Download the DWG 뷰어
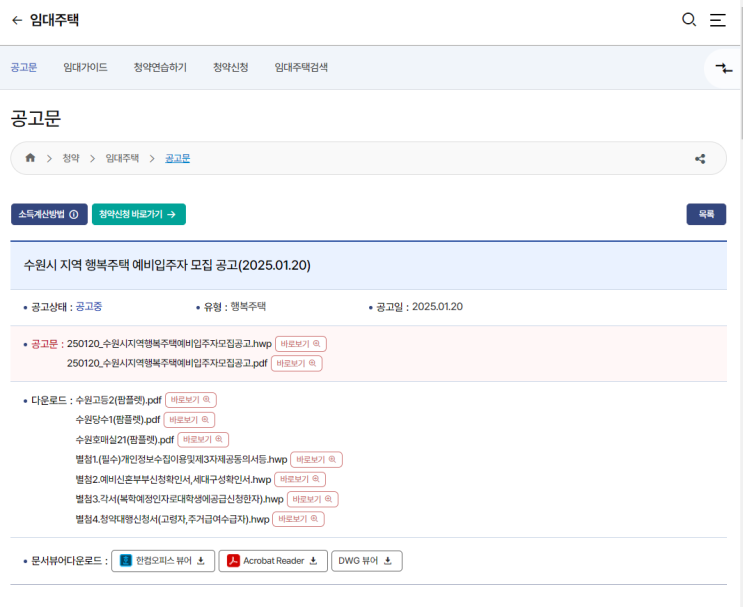This screenshot has height=607, width=743. coord(367,561)
